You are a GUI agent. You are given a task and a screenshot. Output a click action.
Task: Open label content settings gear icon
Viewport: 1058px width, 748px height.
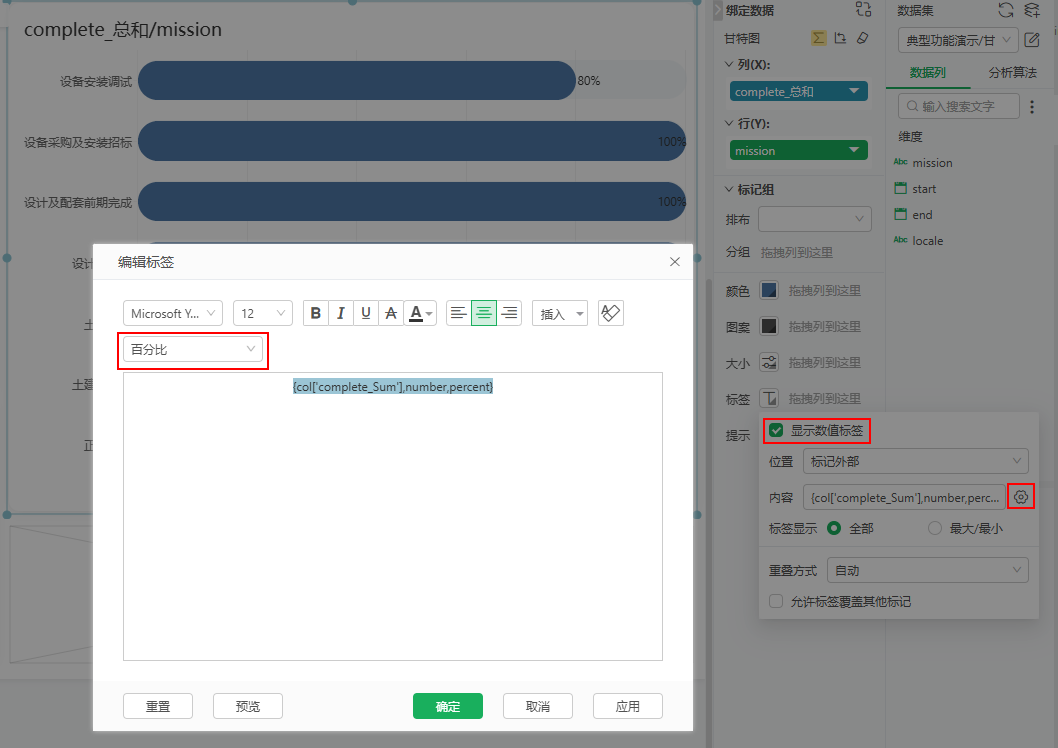pyautogui.click(x=1021, y=497)
